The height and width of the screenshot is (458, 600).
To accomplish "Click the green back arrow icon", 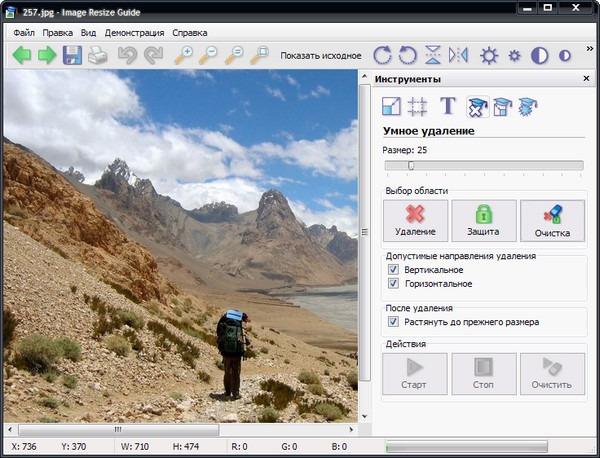I will pos(22,55).
